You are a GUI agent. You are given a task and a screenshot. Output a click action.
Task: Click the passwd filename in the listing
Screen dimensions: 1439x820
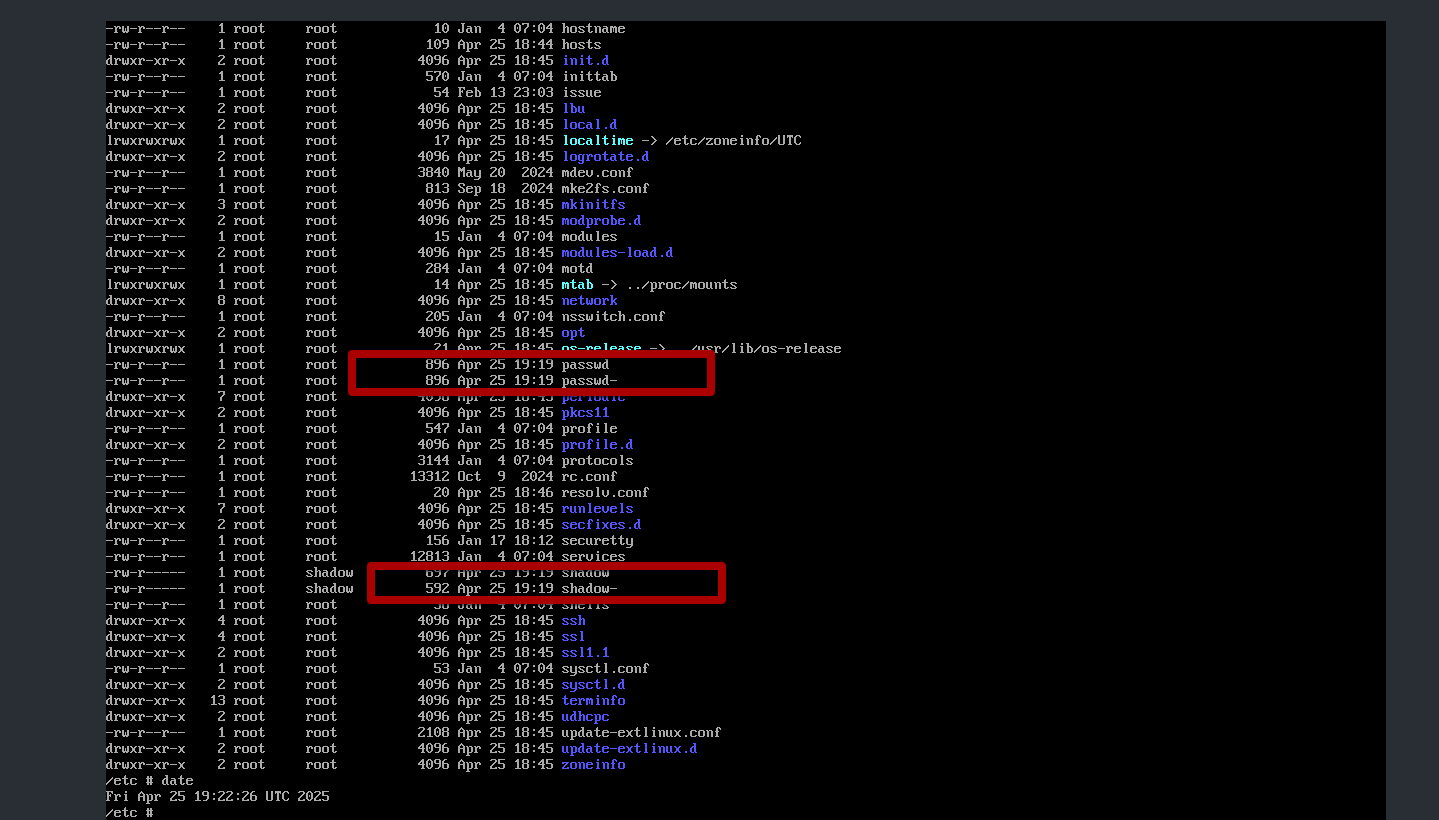585,365
